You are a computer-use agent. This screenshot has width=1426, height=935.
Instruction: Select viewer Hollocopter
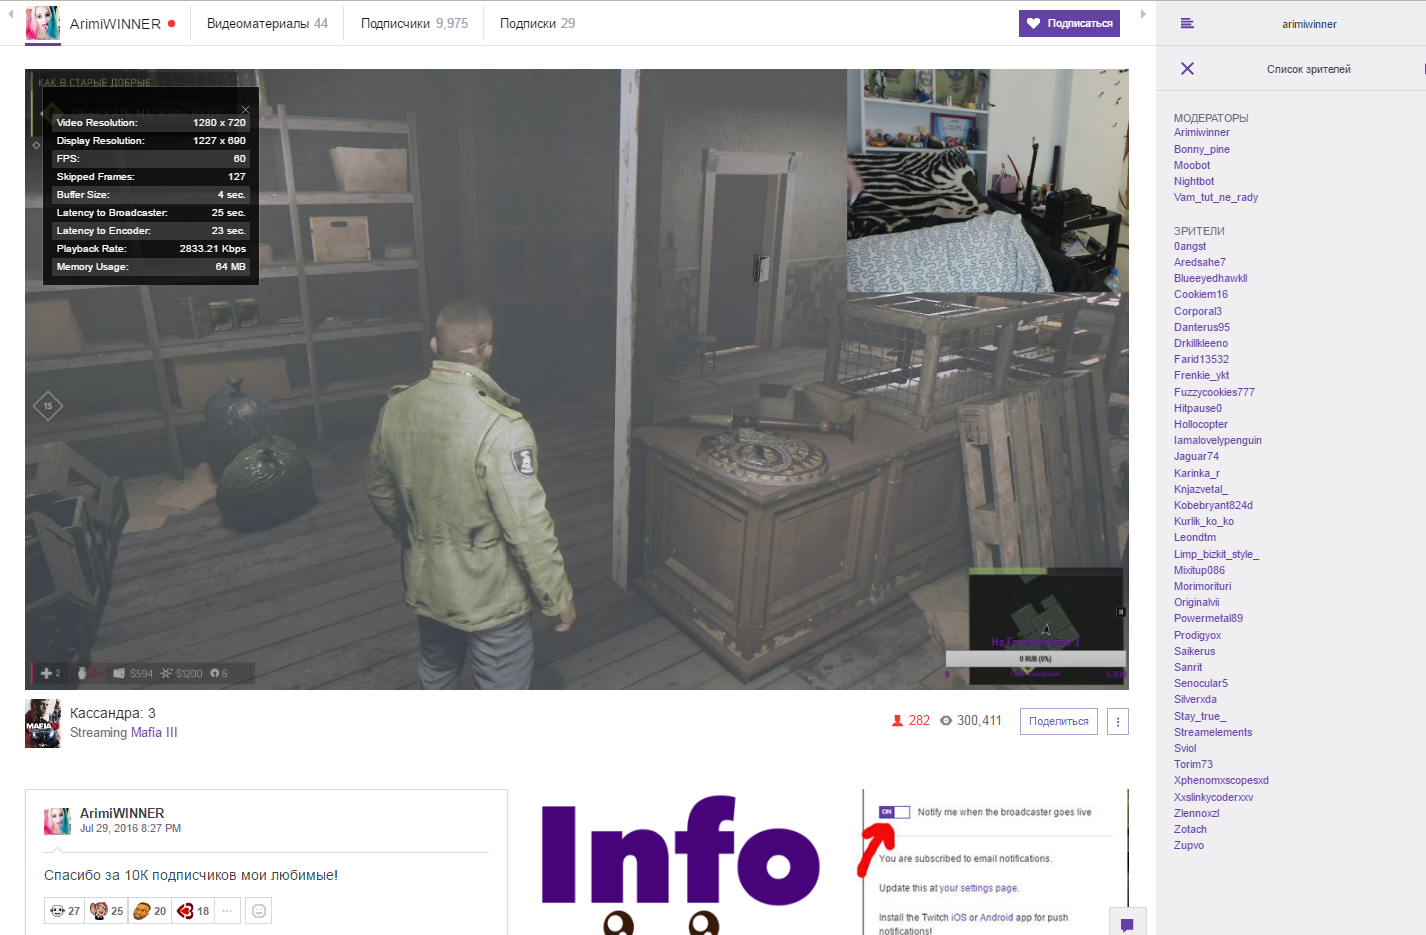(x=1201, y=424)
